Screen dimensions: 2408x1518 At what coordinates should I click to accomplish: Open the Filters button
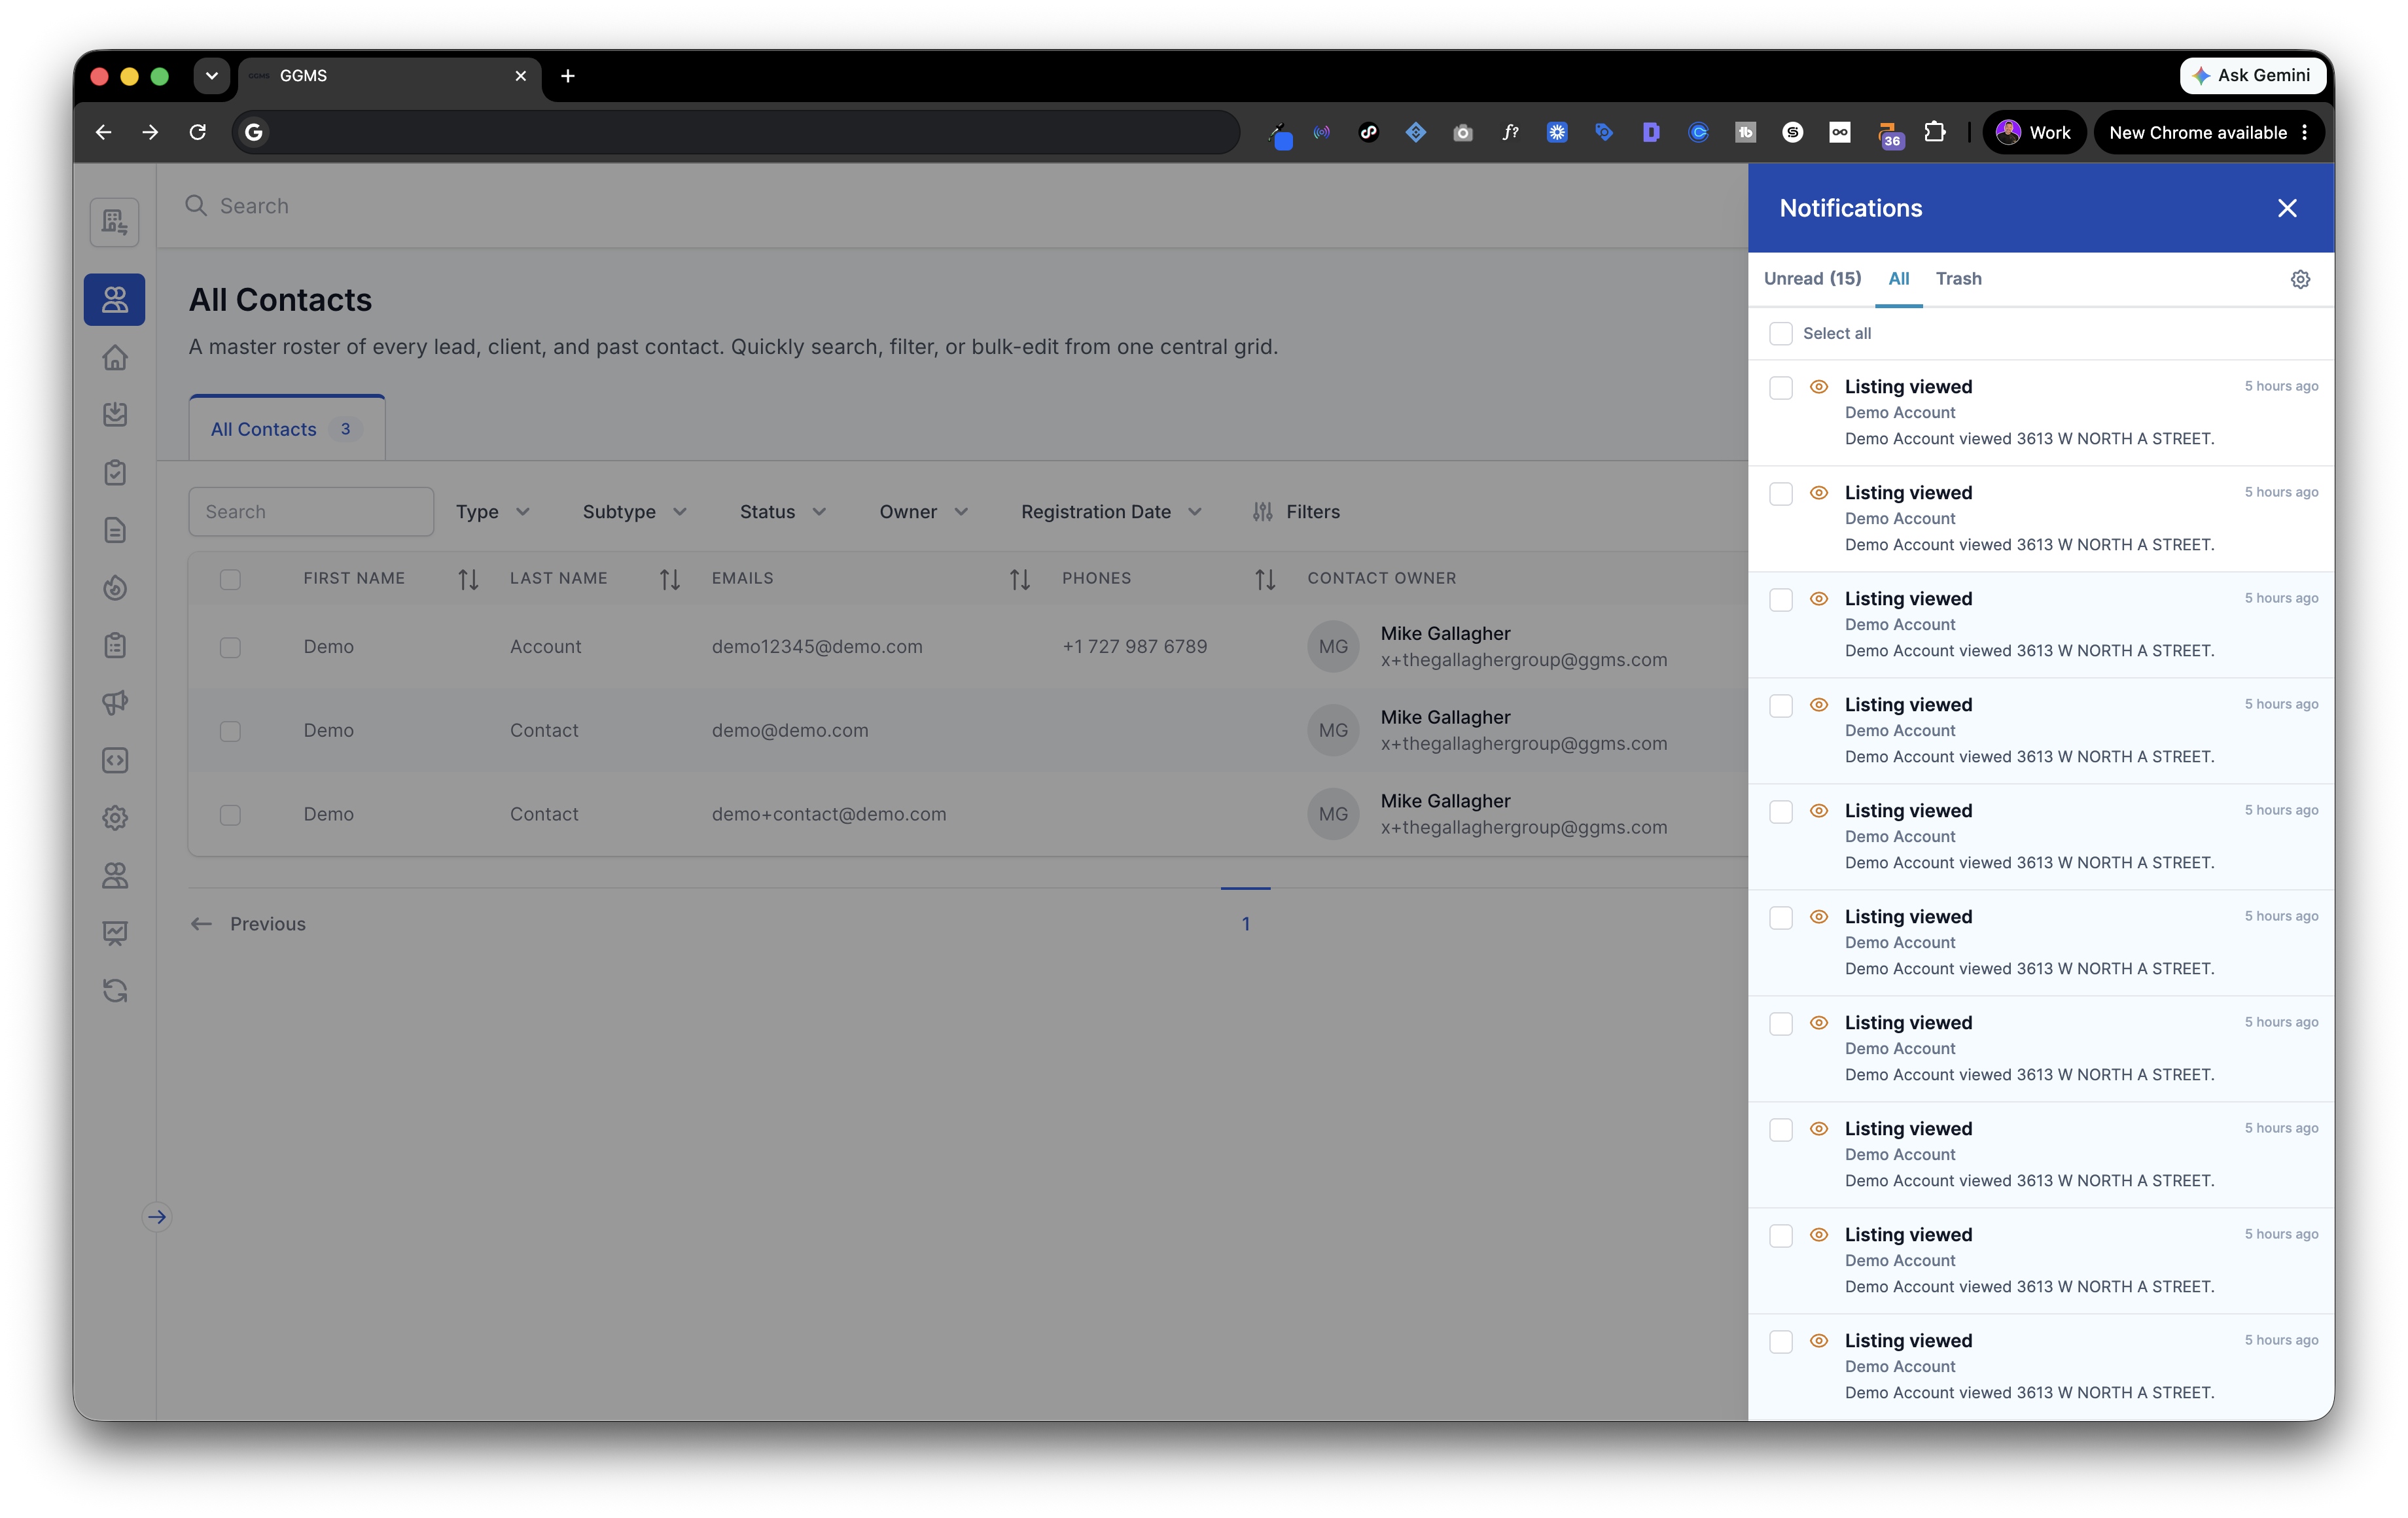tap(1296, 512)
